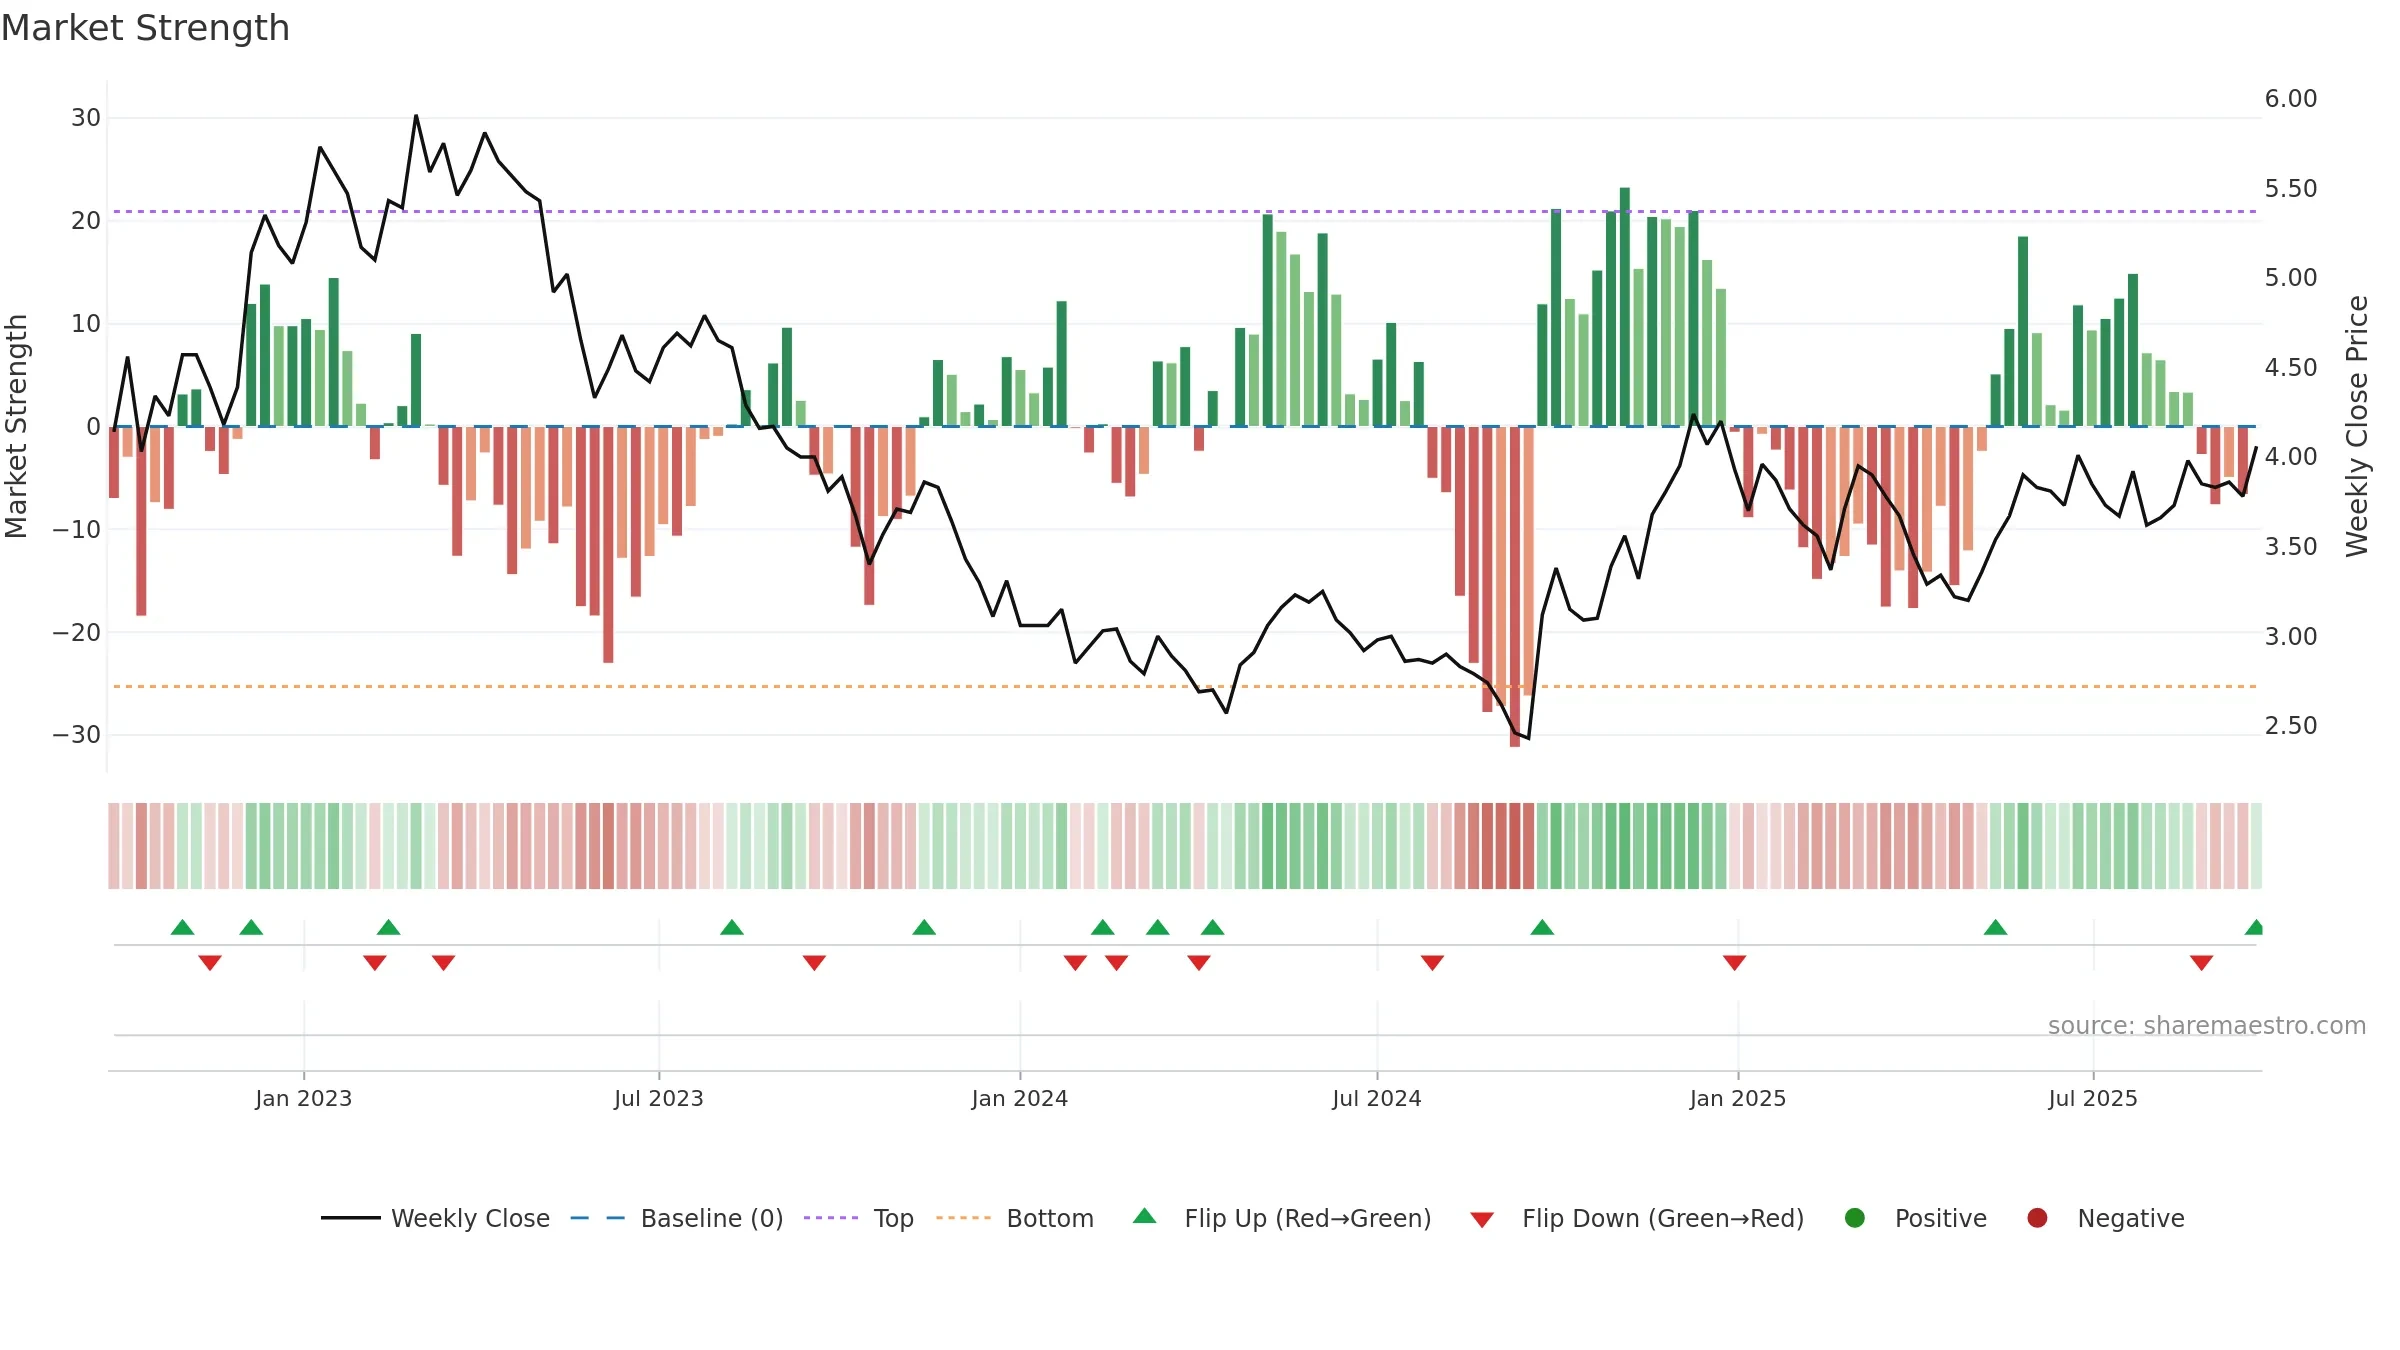Image resolution: width=2400 pixels, height=1350 pixels.
Task: Click the Jan 2025 axis label
Action: click(x=1737, y=1098)
